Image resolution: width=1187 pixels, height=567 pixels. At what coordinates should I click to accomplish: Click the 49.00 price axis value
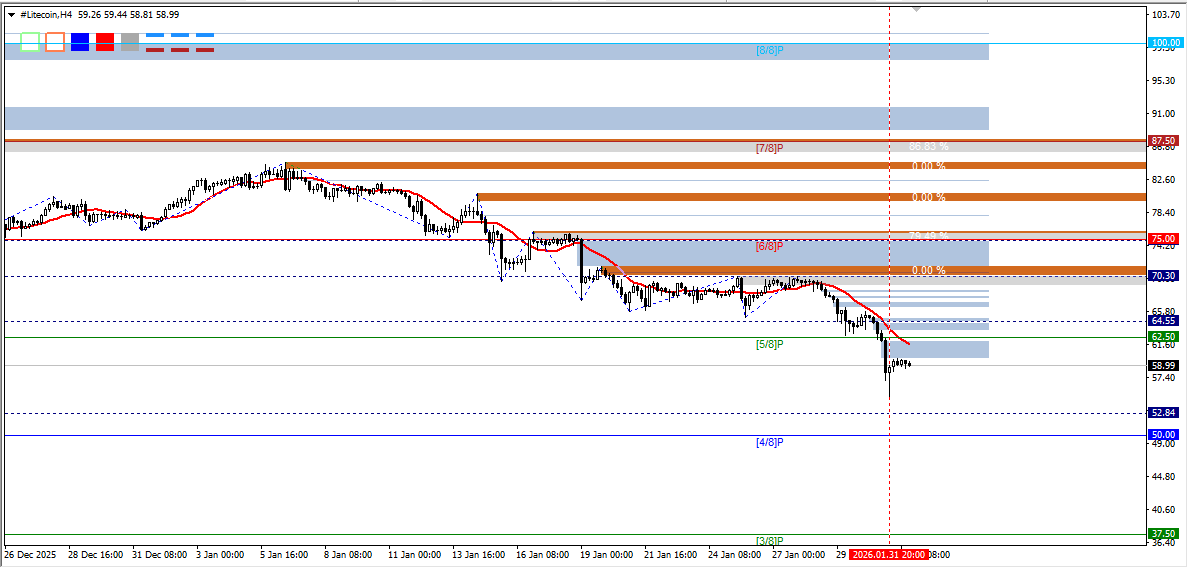point(1164,444)
